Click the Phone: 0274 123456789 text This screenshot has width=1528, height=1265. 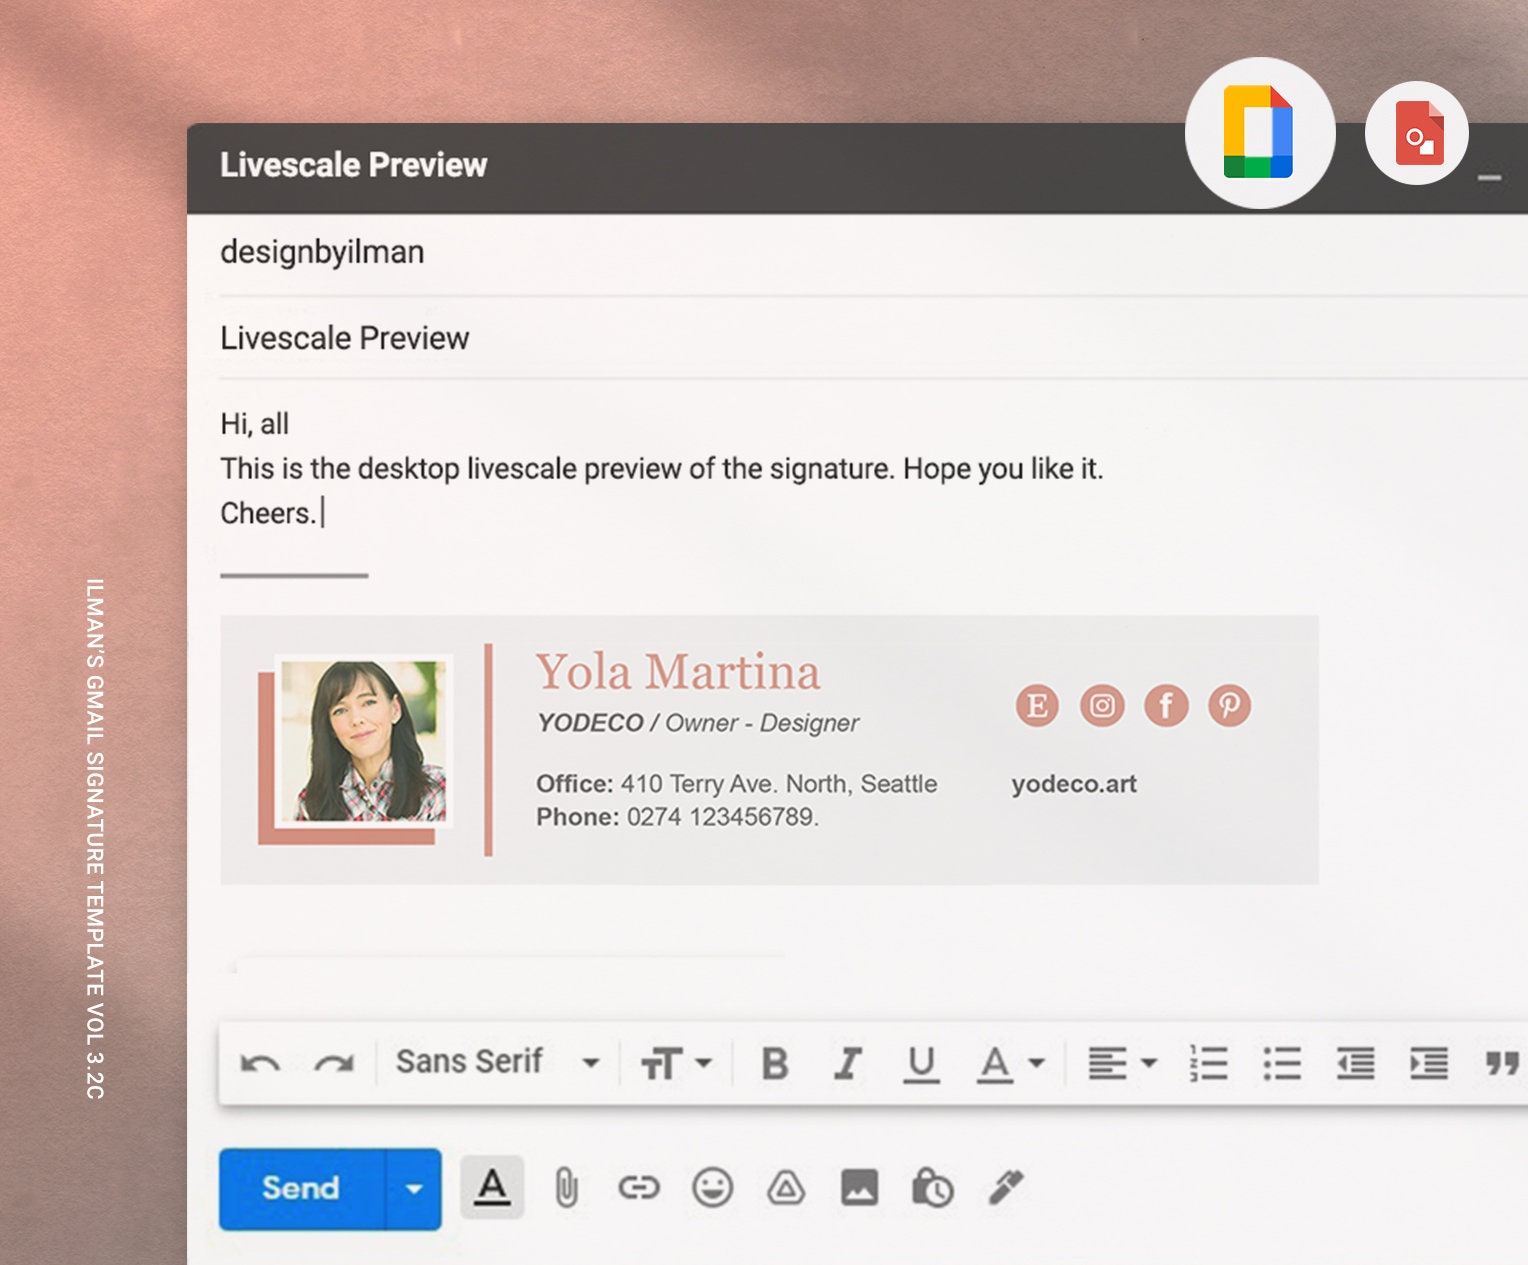pyautogui.click(x=677, y=817)
